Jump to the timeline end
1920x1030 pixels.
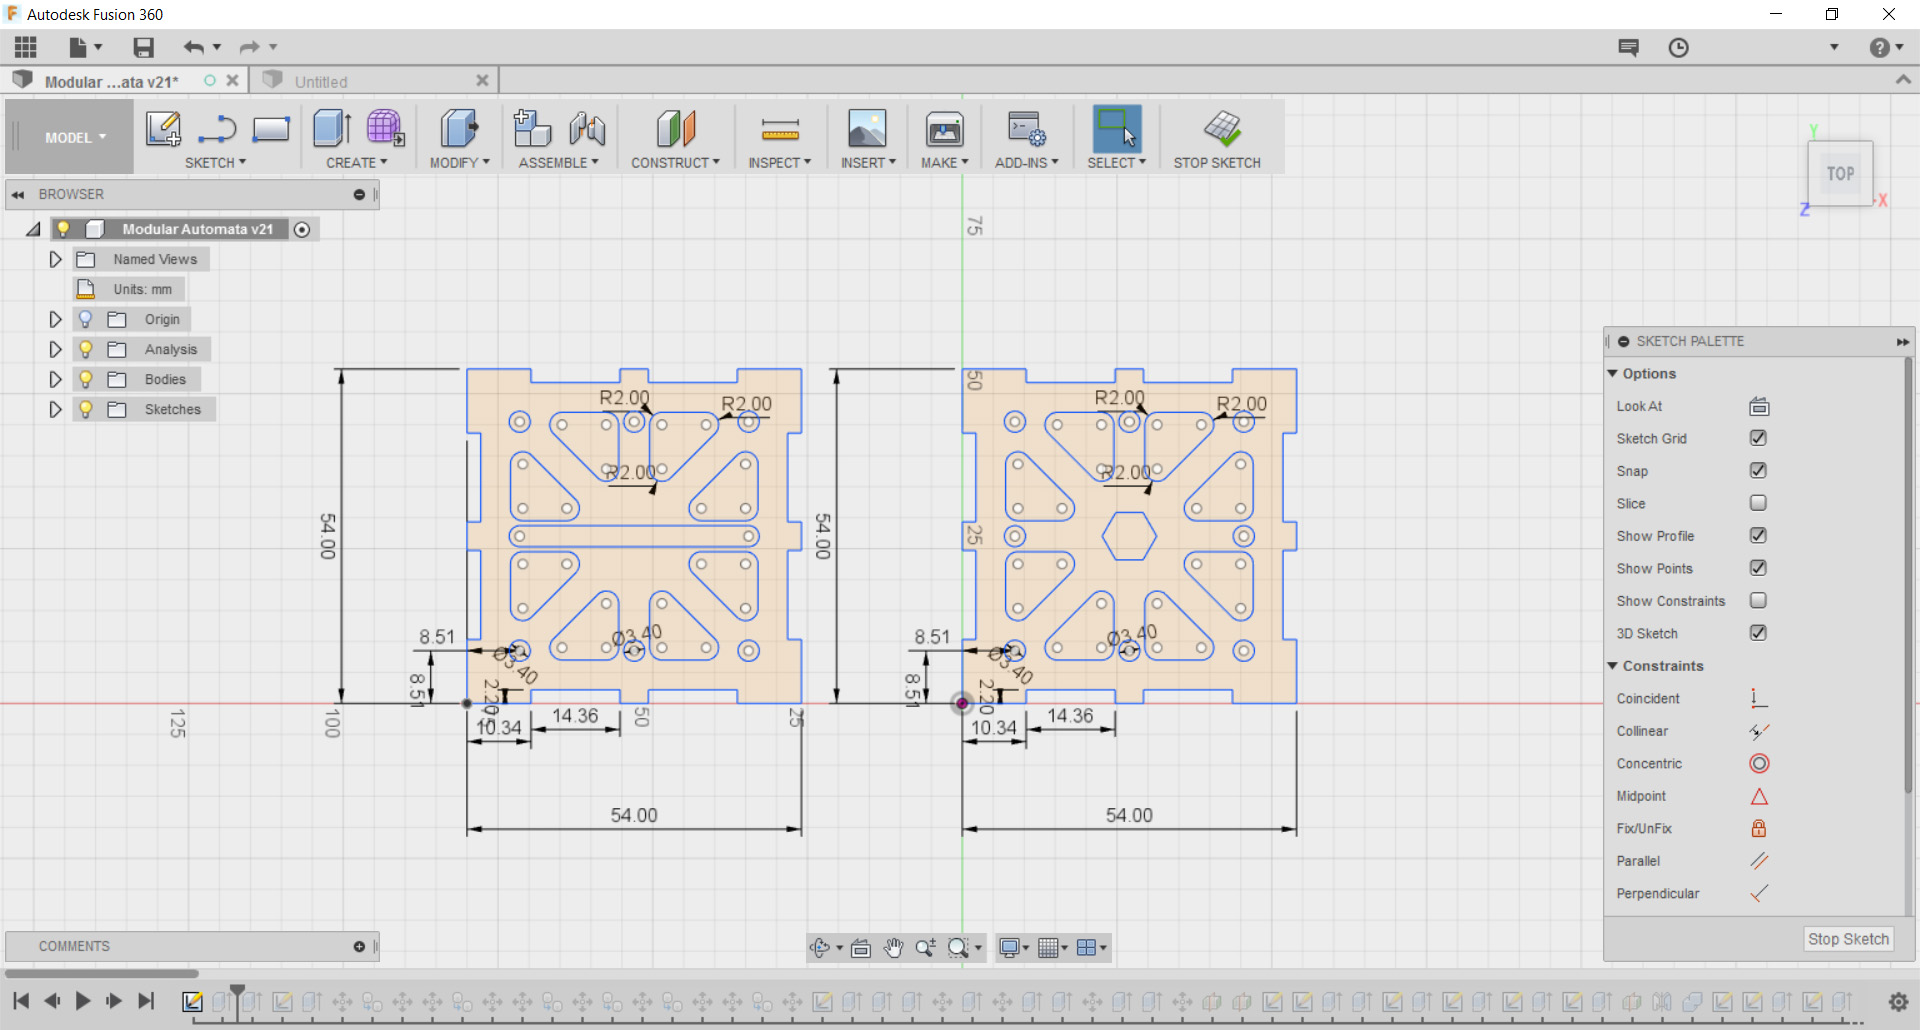pos(146,1001)
